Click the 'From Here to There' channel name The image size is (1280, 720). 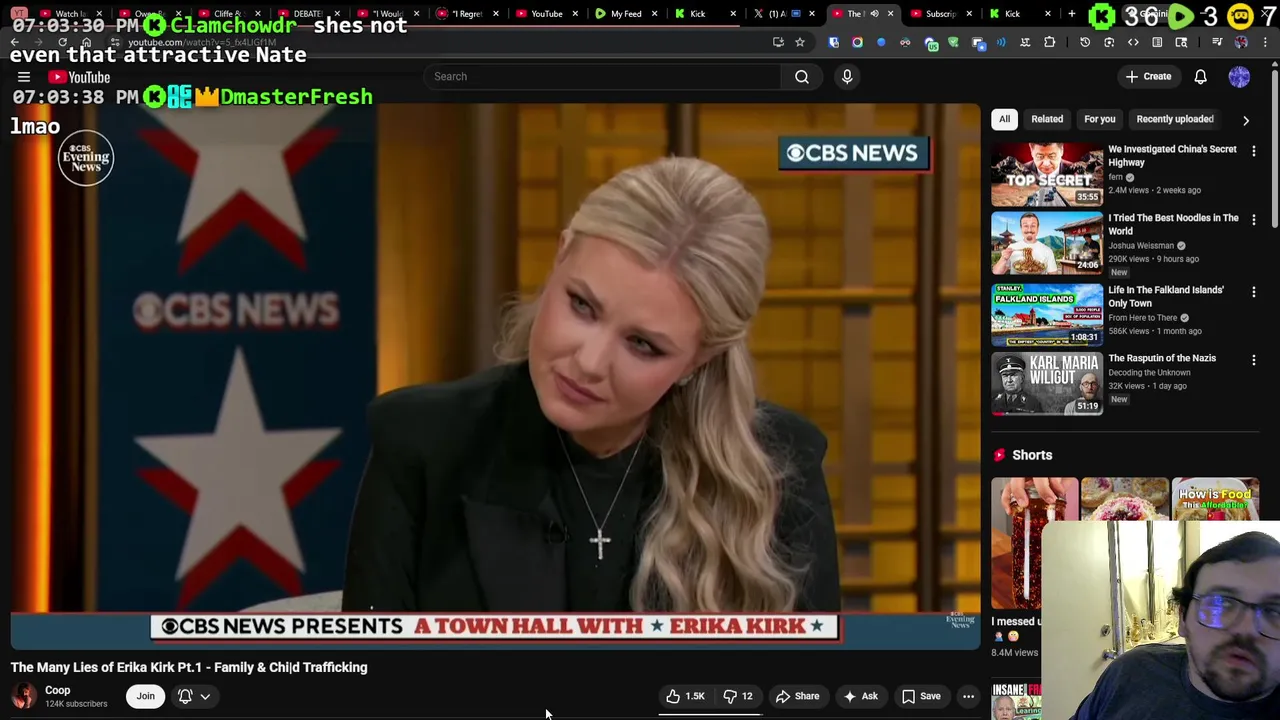(x=1142, y=318)
